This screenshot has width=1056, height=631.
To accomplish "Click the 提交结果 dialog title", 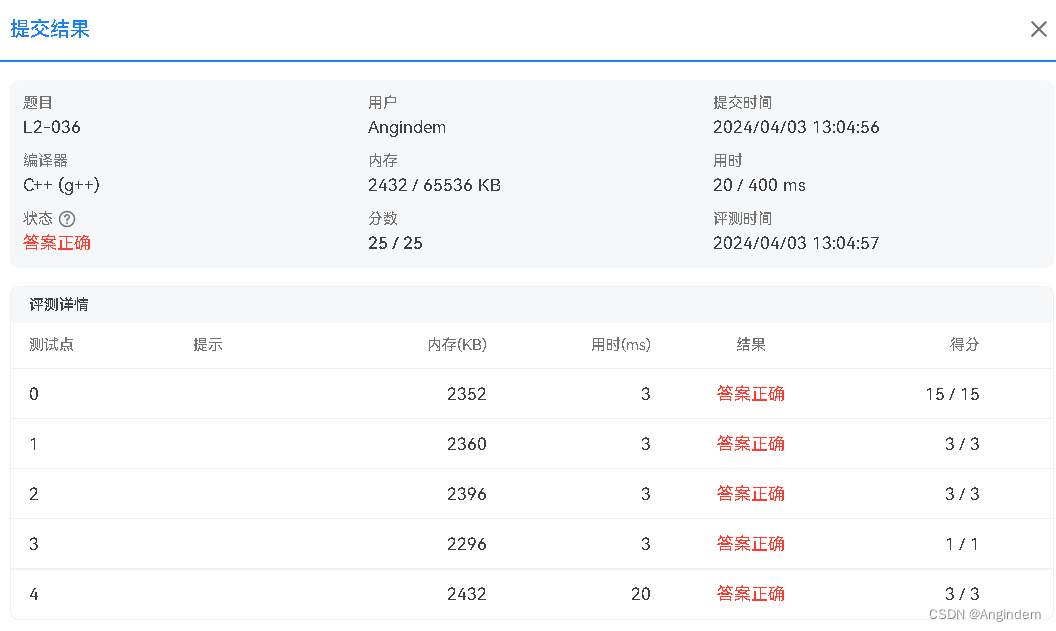I will (50, 29).
